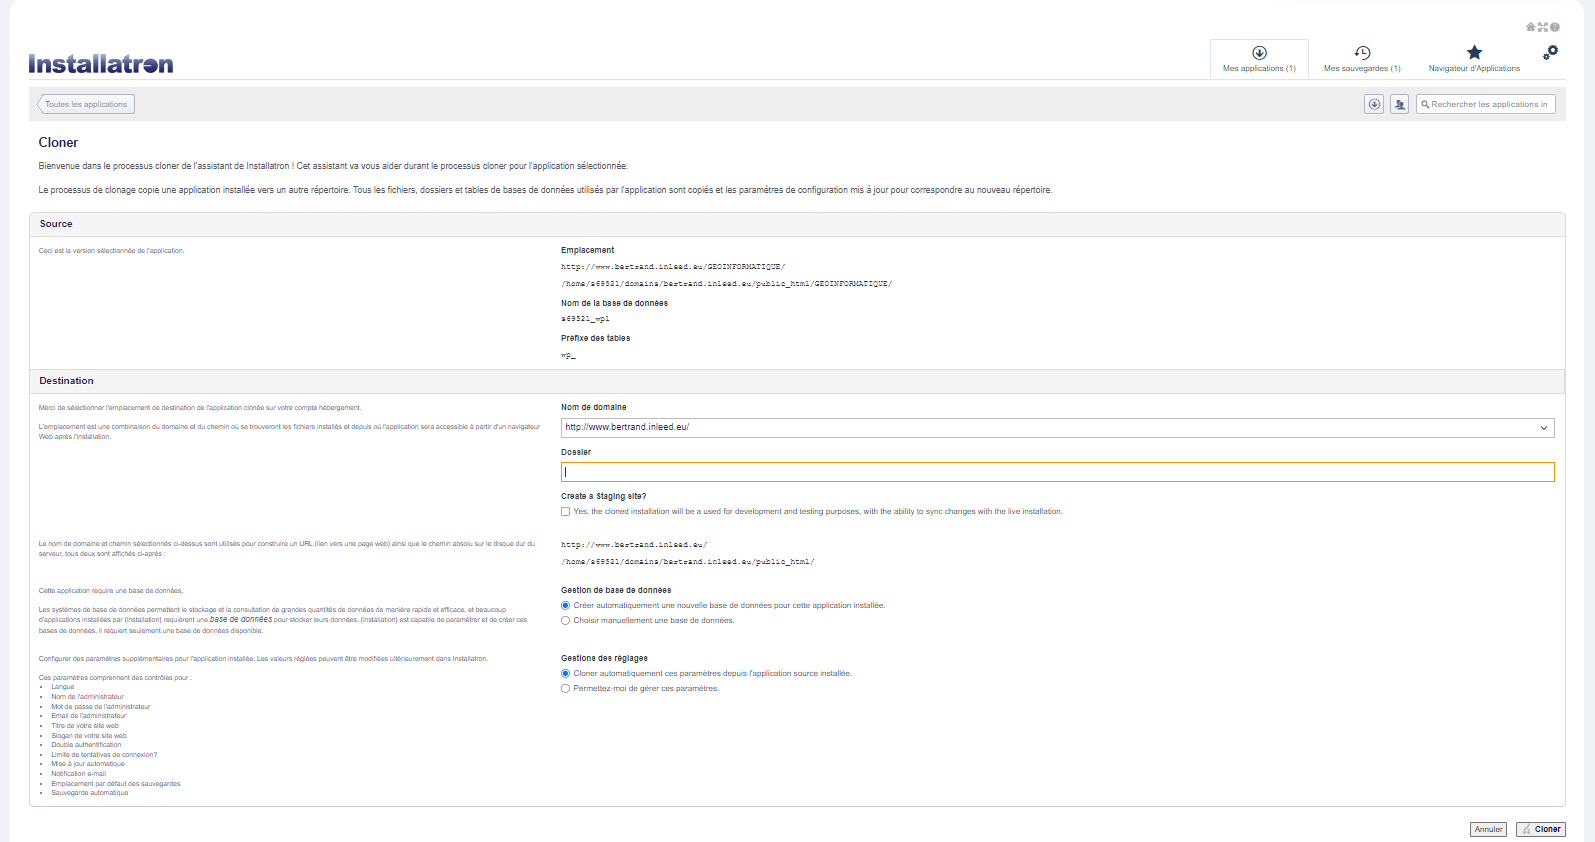Switch to the Mes sauvegardes (1) tab
1595x842 pixels.
click(x=1362, y=59)
